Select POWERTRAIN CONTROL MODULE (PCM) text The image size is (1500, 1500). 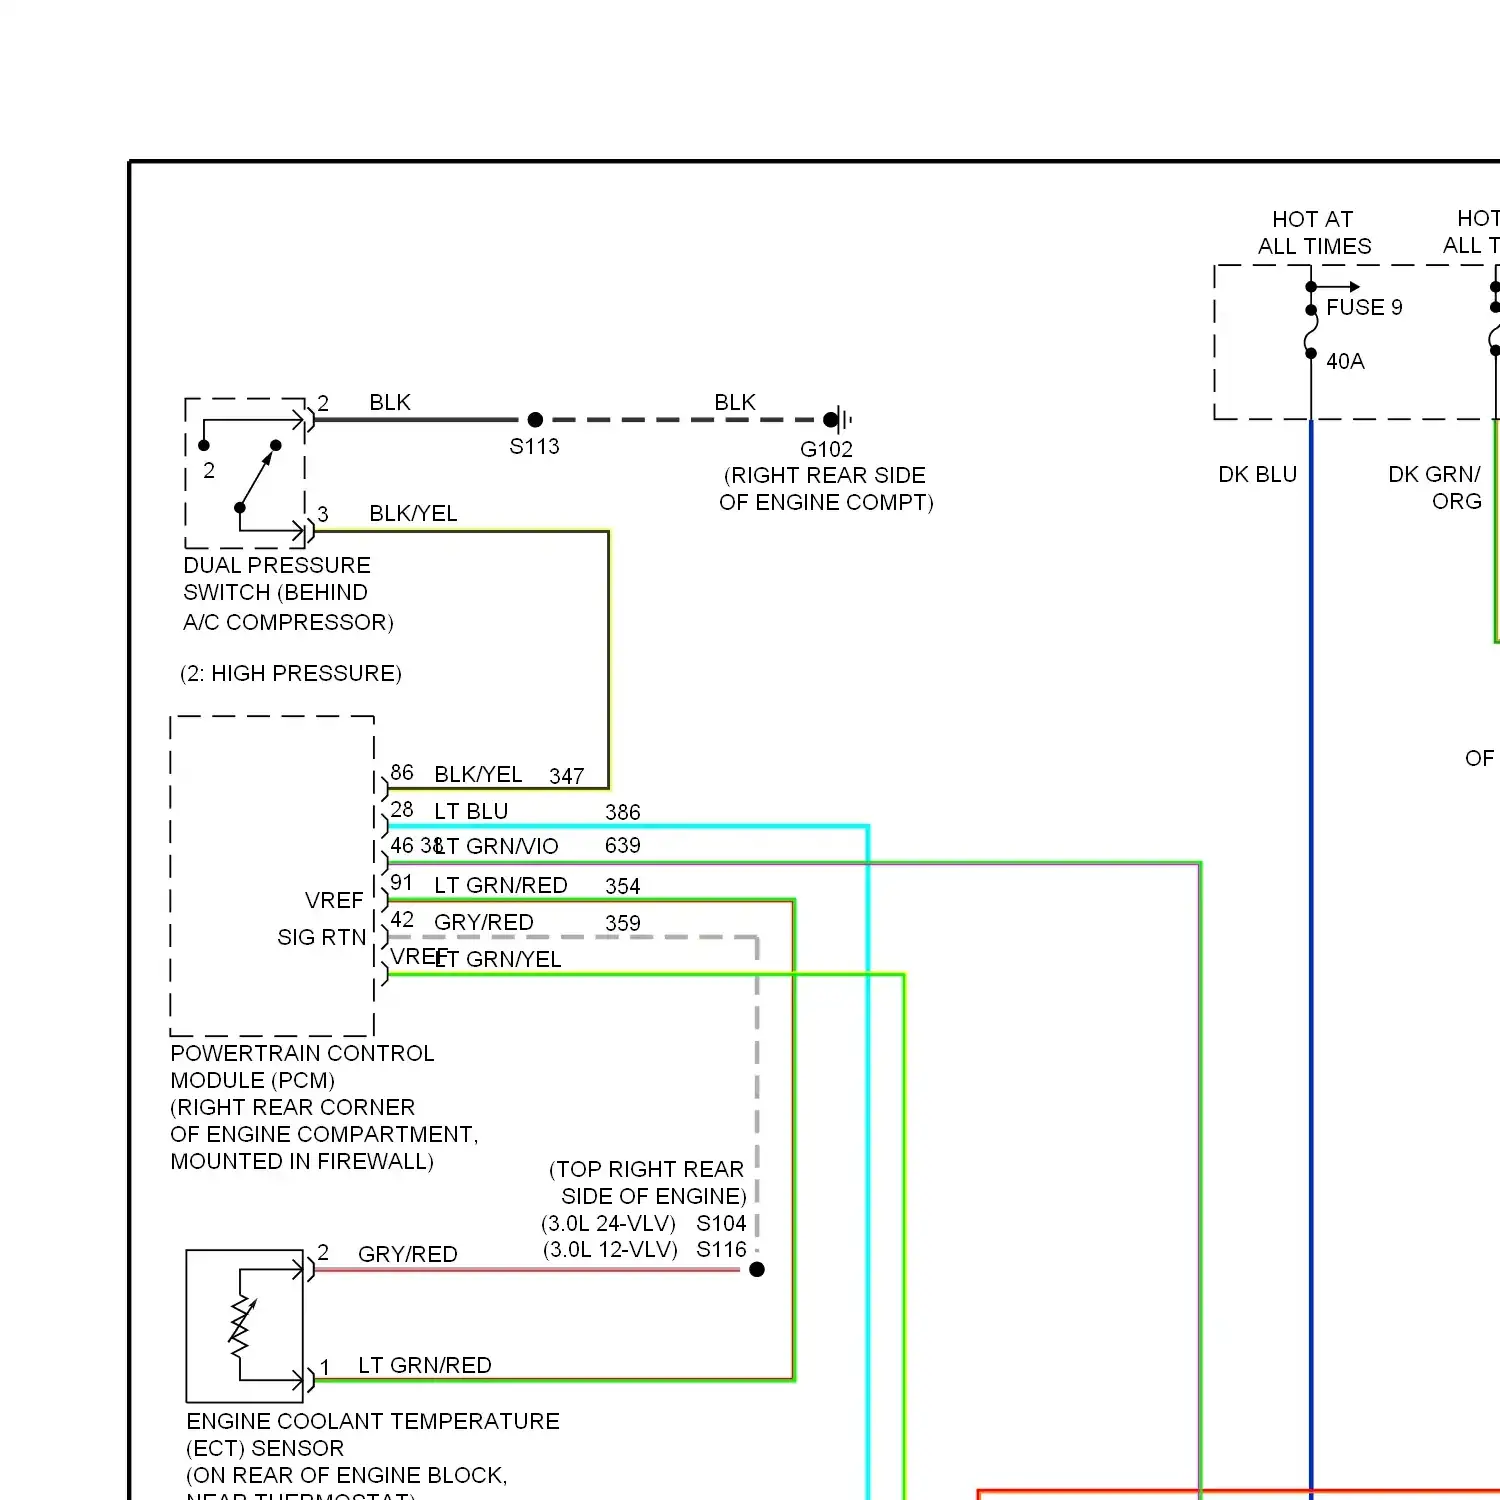[302, 1067]
